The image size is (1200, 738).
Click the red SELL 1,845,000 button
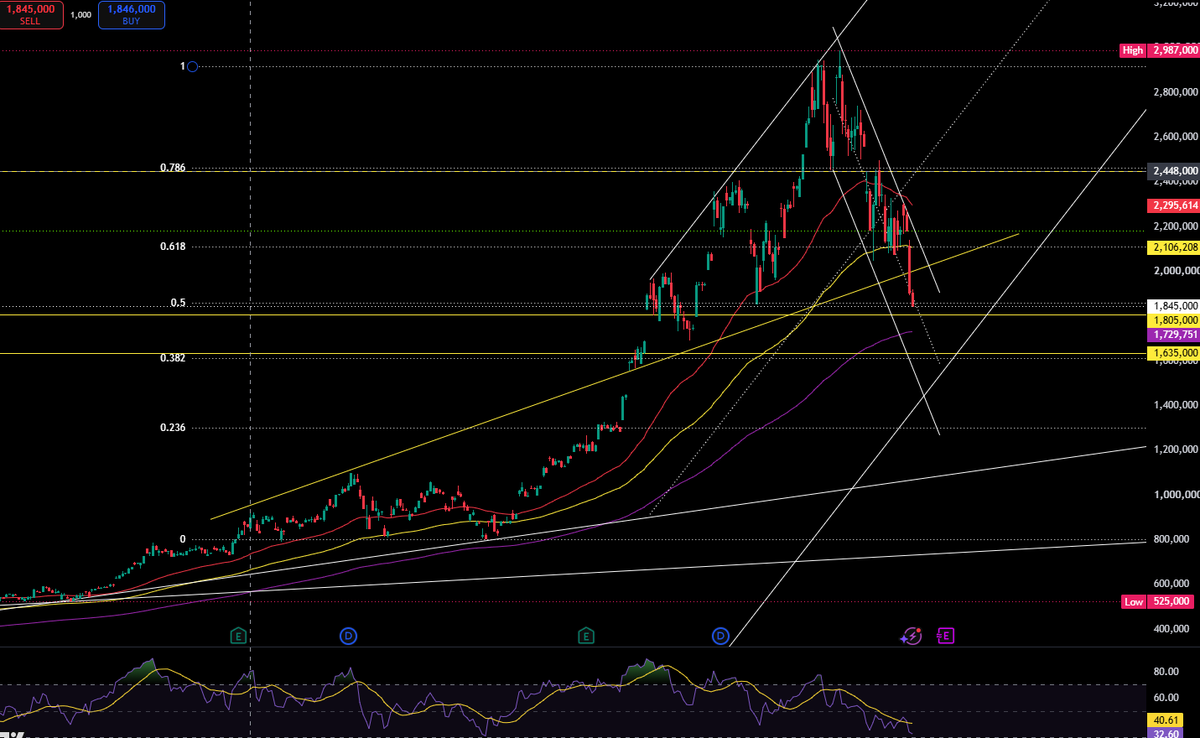pyautogui.click(x=31, y=14)
